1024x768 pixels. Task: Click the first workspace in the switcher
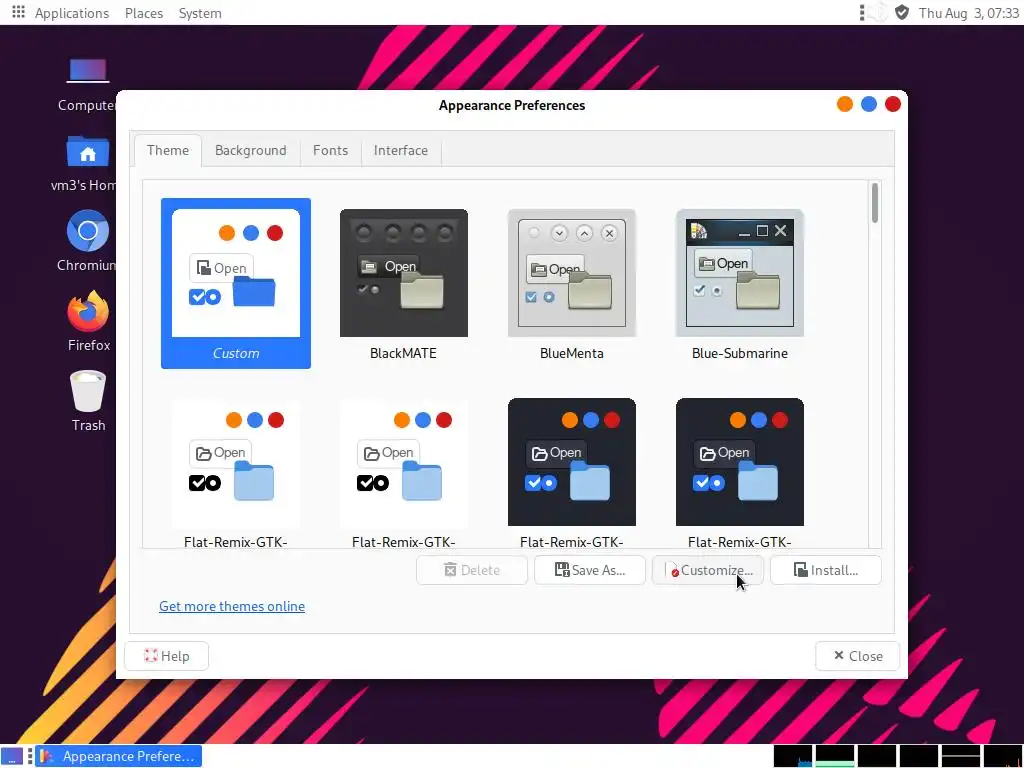point(793,756)
